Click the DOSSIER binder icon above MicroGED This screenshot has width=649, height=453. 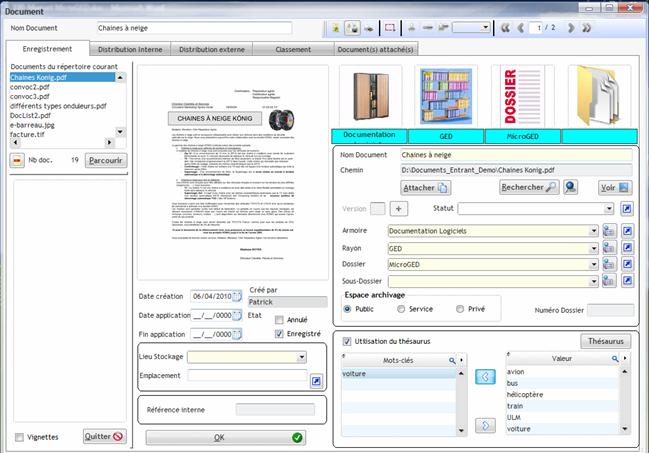522,96
